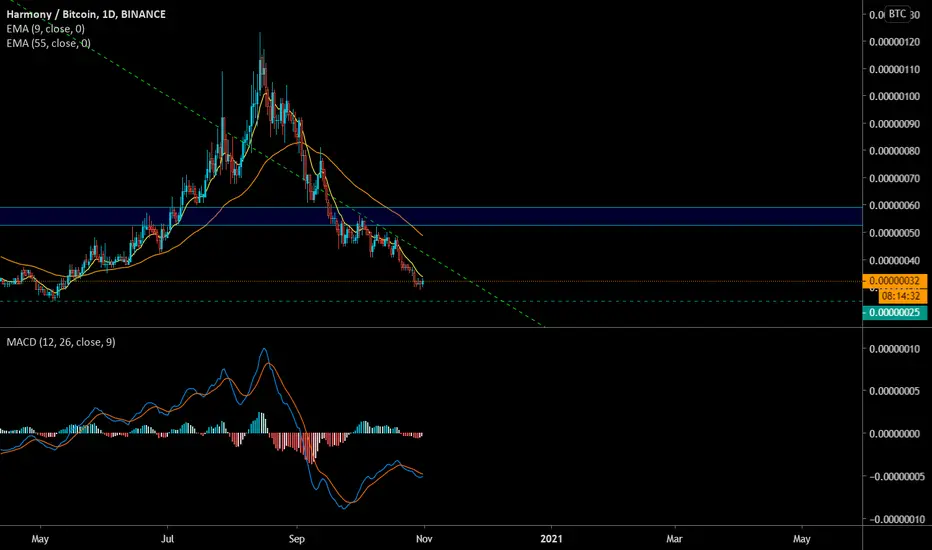Click the May label at the time axis start

(x=40, y=539)
